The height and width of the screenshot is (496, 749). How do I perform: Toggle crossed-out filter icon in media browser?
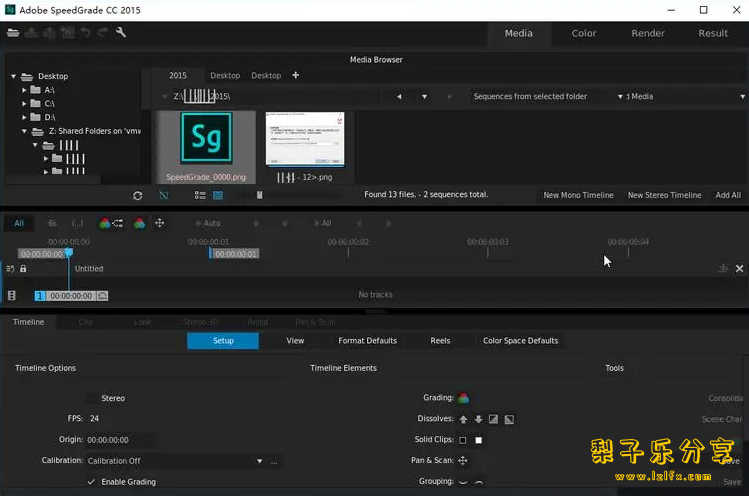(163, 195)
